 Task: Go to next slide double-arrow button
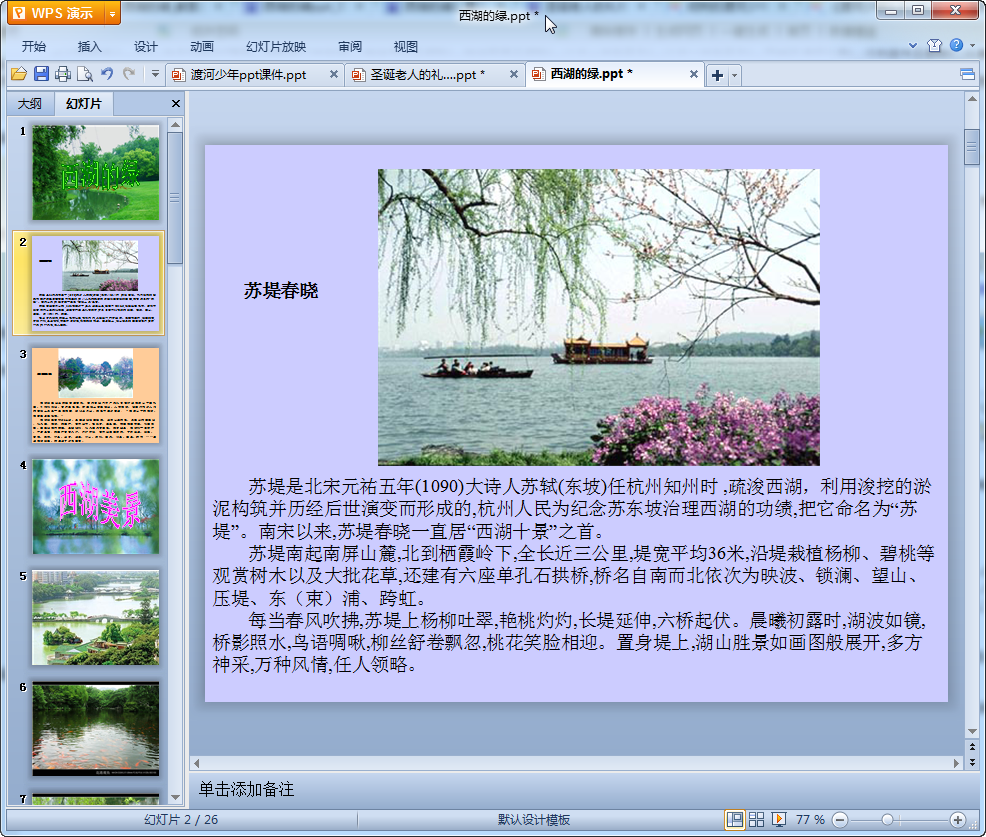(972, 762)
